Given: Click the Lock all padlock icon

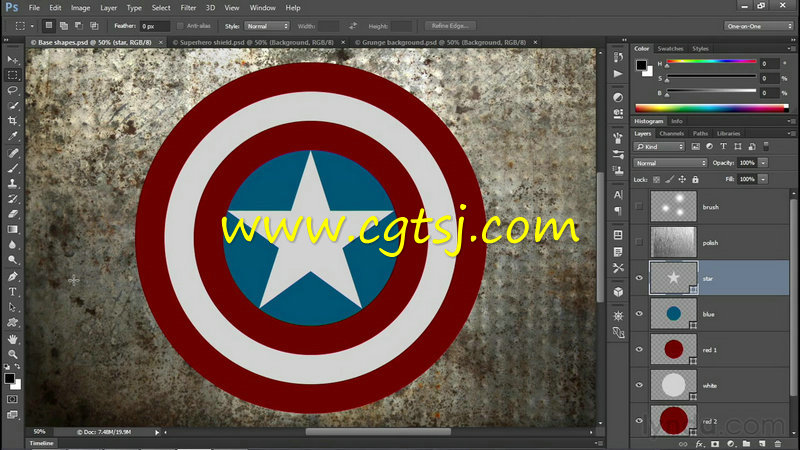Looking at the screenshot, I should click(695, 180).
